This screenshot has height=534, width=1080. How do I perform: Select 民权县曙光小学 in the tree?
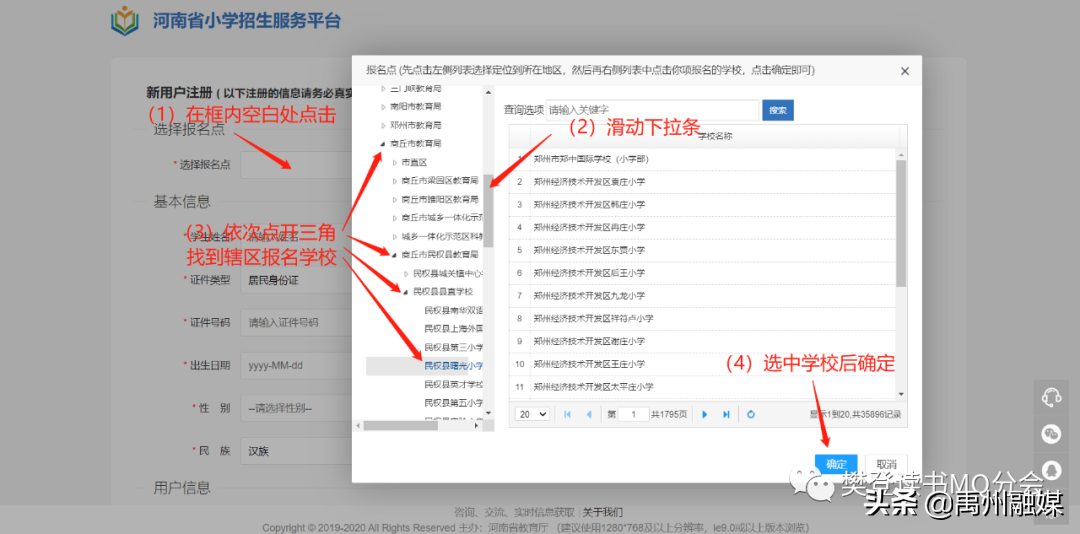point(453,366)
